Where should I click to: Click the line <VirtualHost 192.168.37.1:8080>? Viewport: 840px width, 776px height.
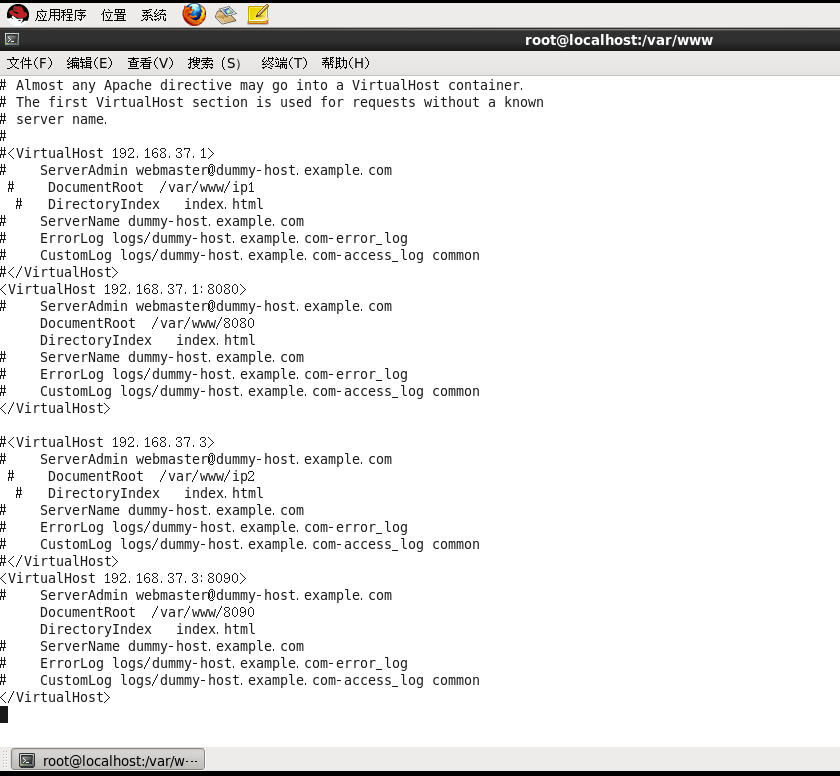(123, 289)
